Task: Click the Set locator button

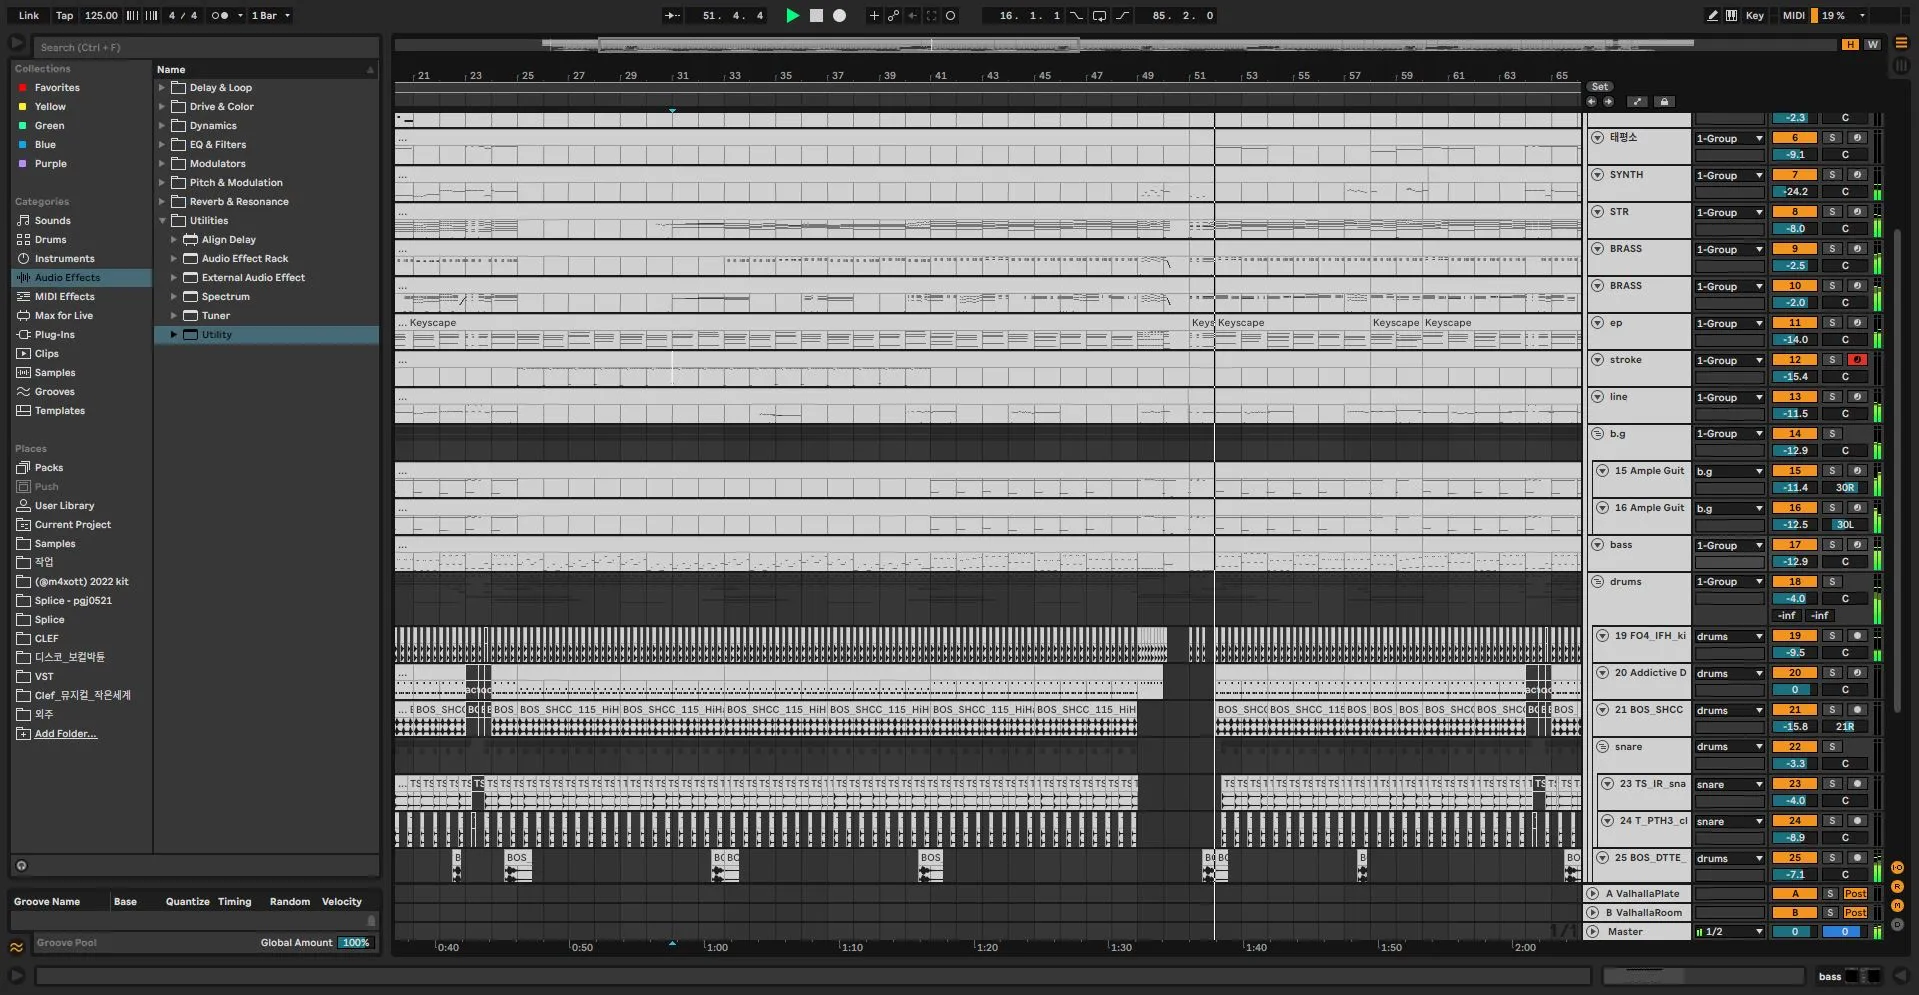Action: click(1600, 87)
